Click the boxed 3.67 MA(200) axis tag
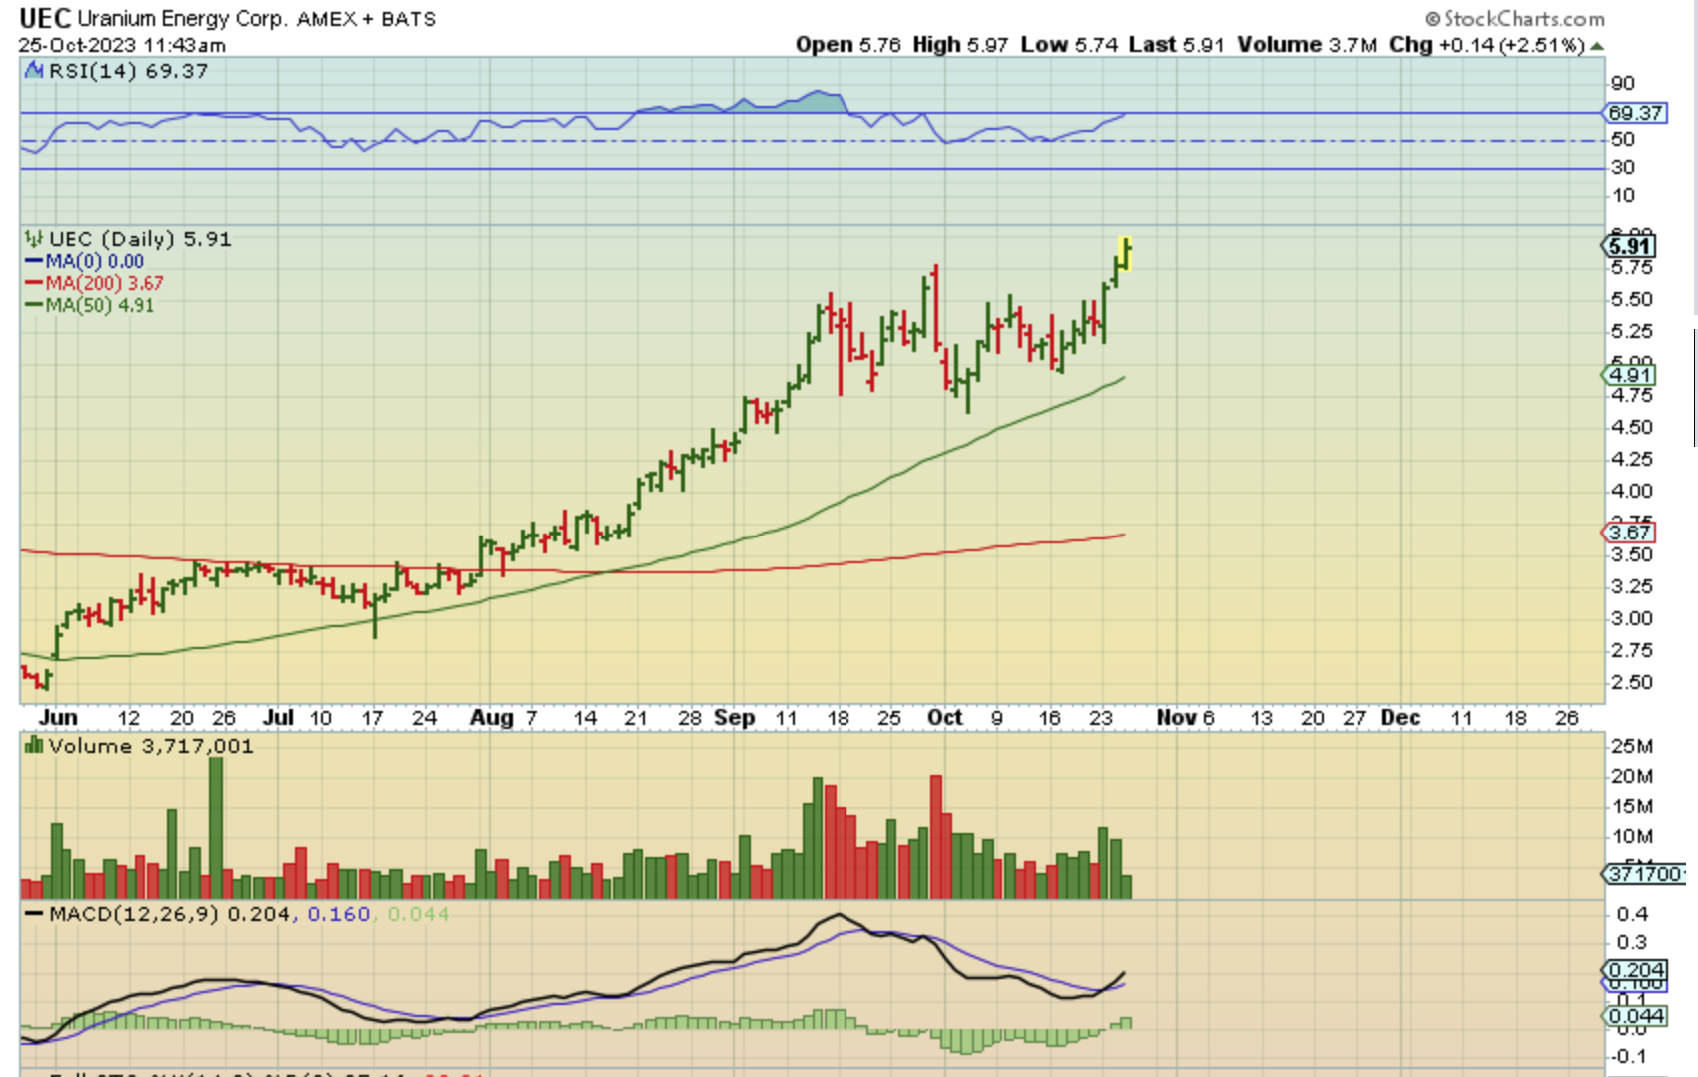The height and width of the screenshot is (1077, 1698). (1630, 532)
